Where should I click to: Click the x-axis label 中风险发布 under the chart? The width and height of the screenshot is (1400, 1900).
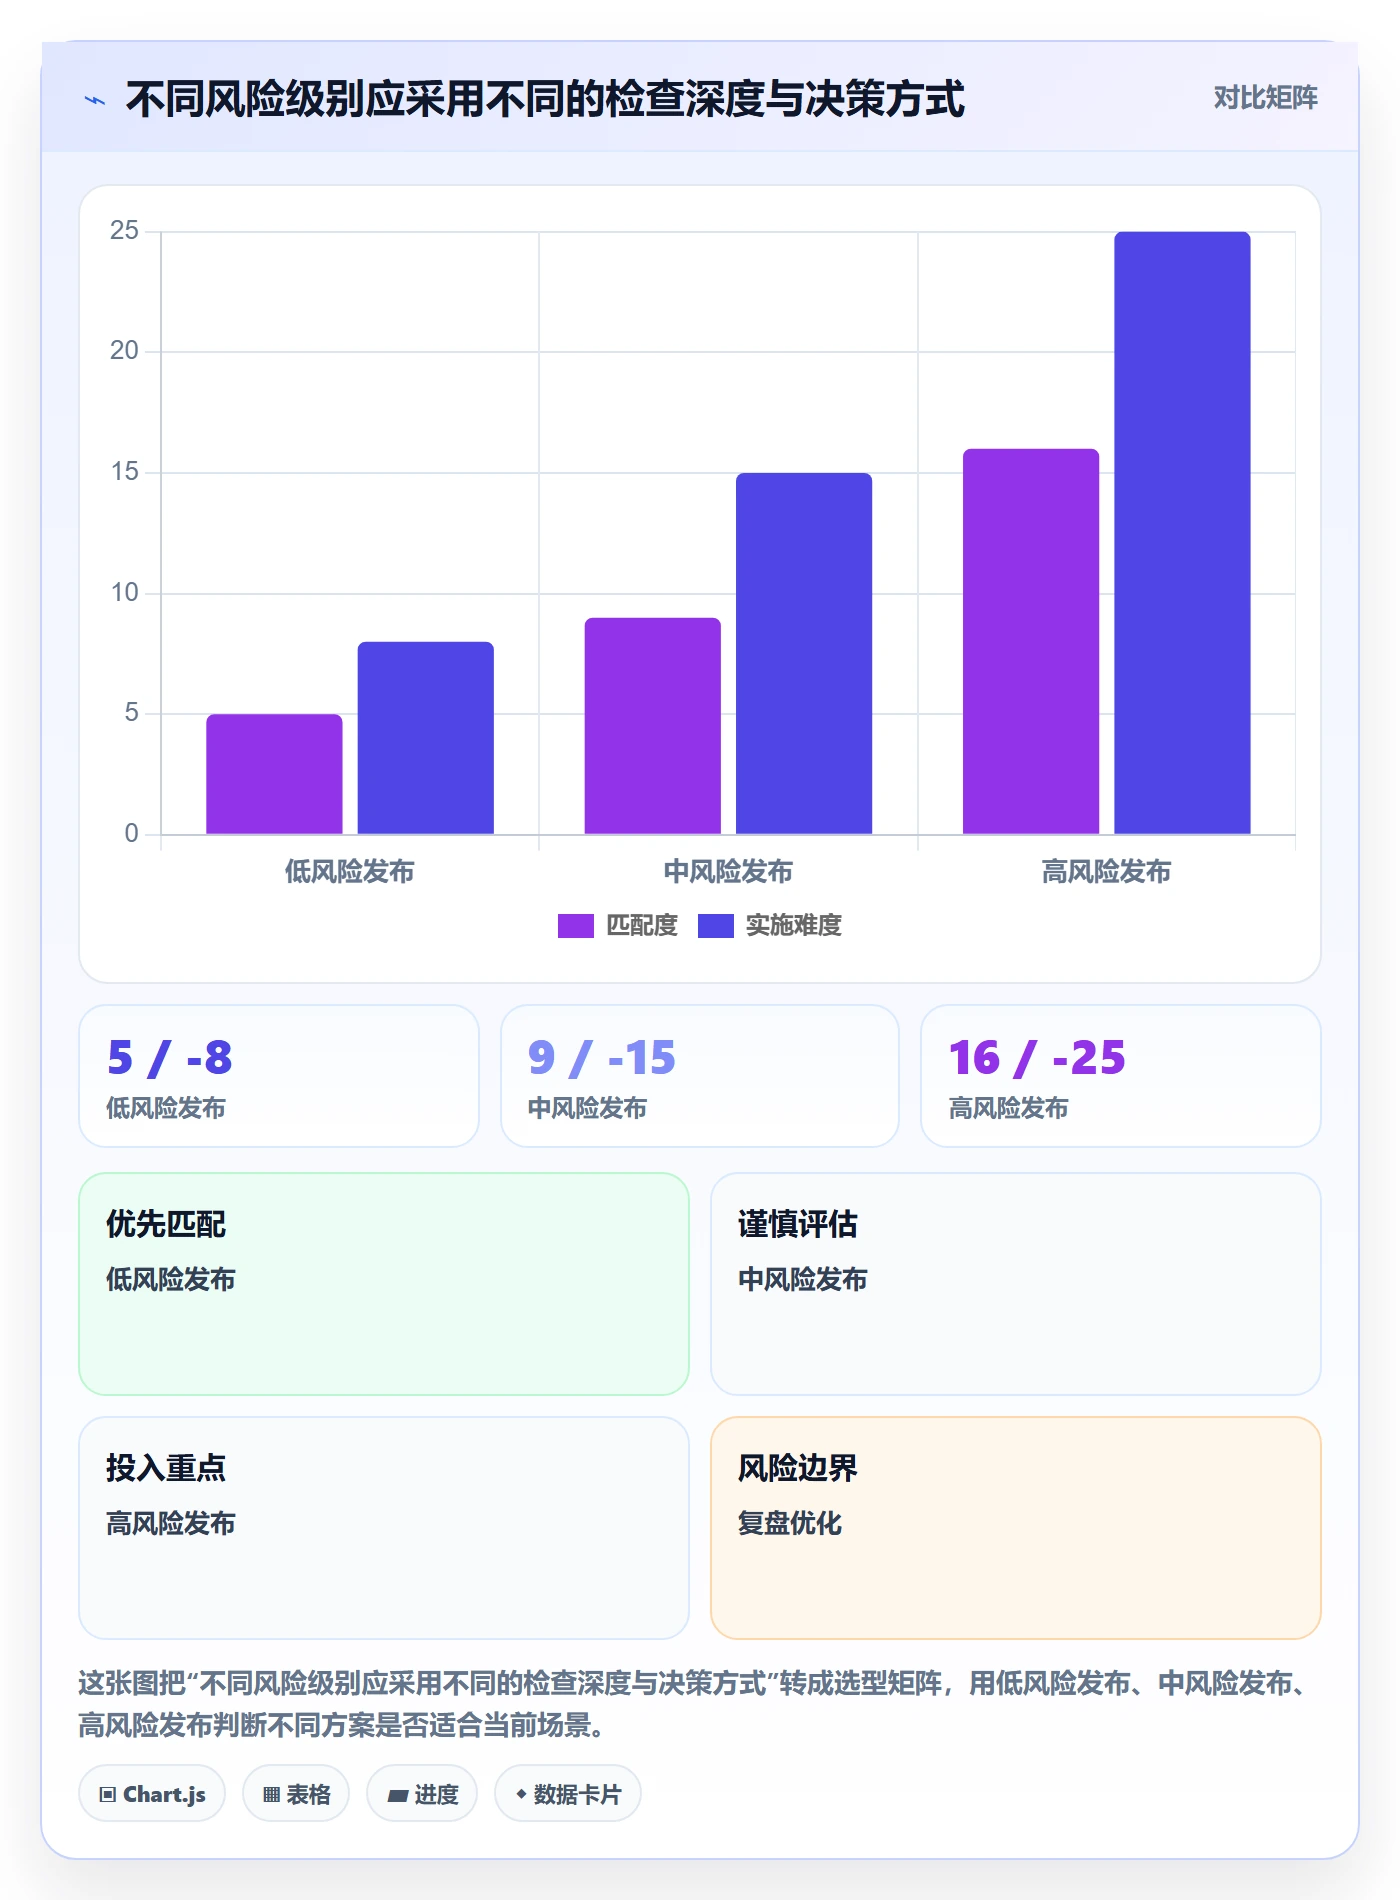pyautogui.click(x=728, y=872)
